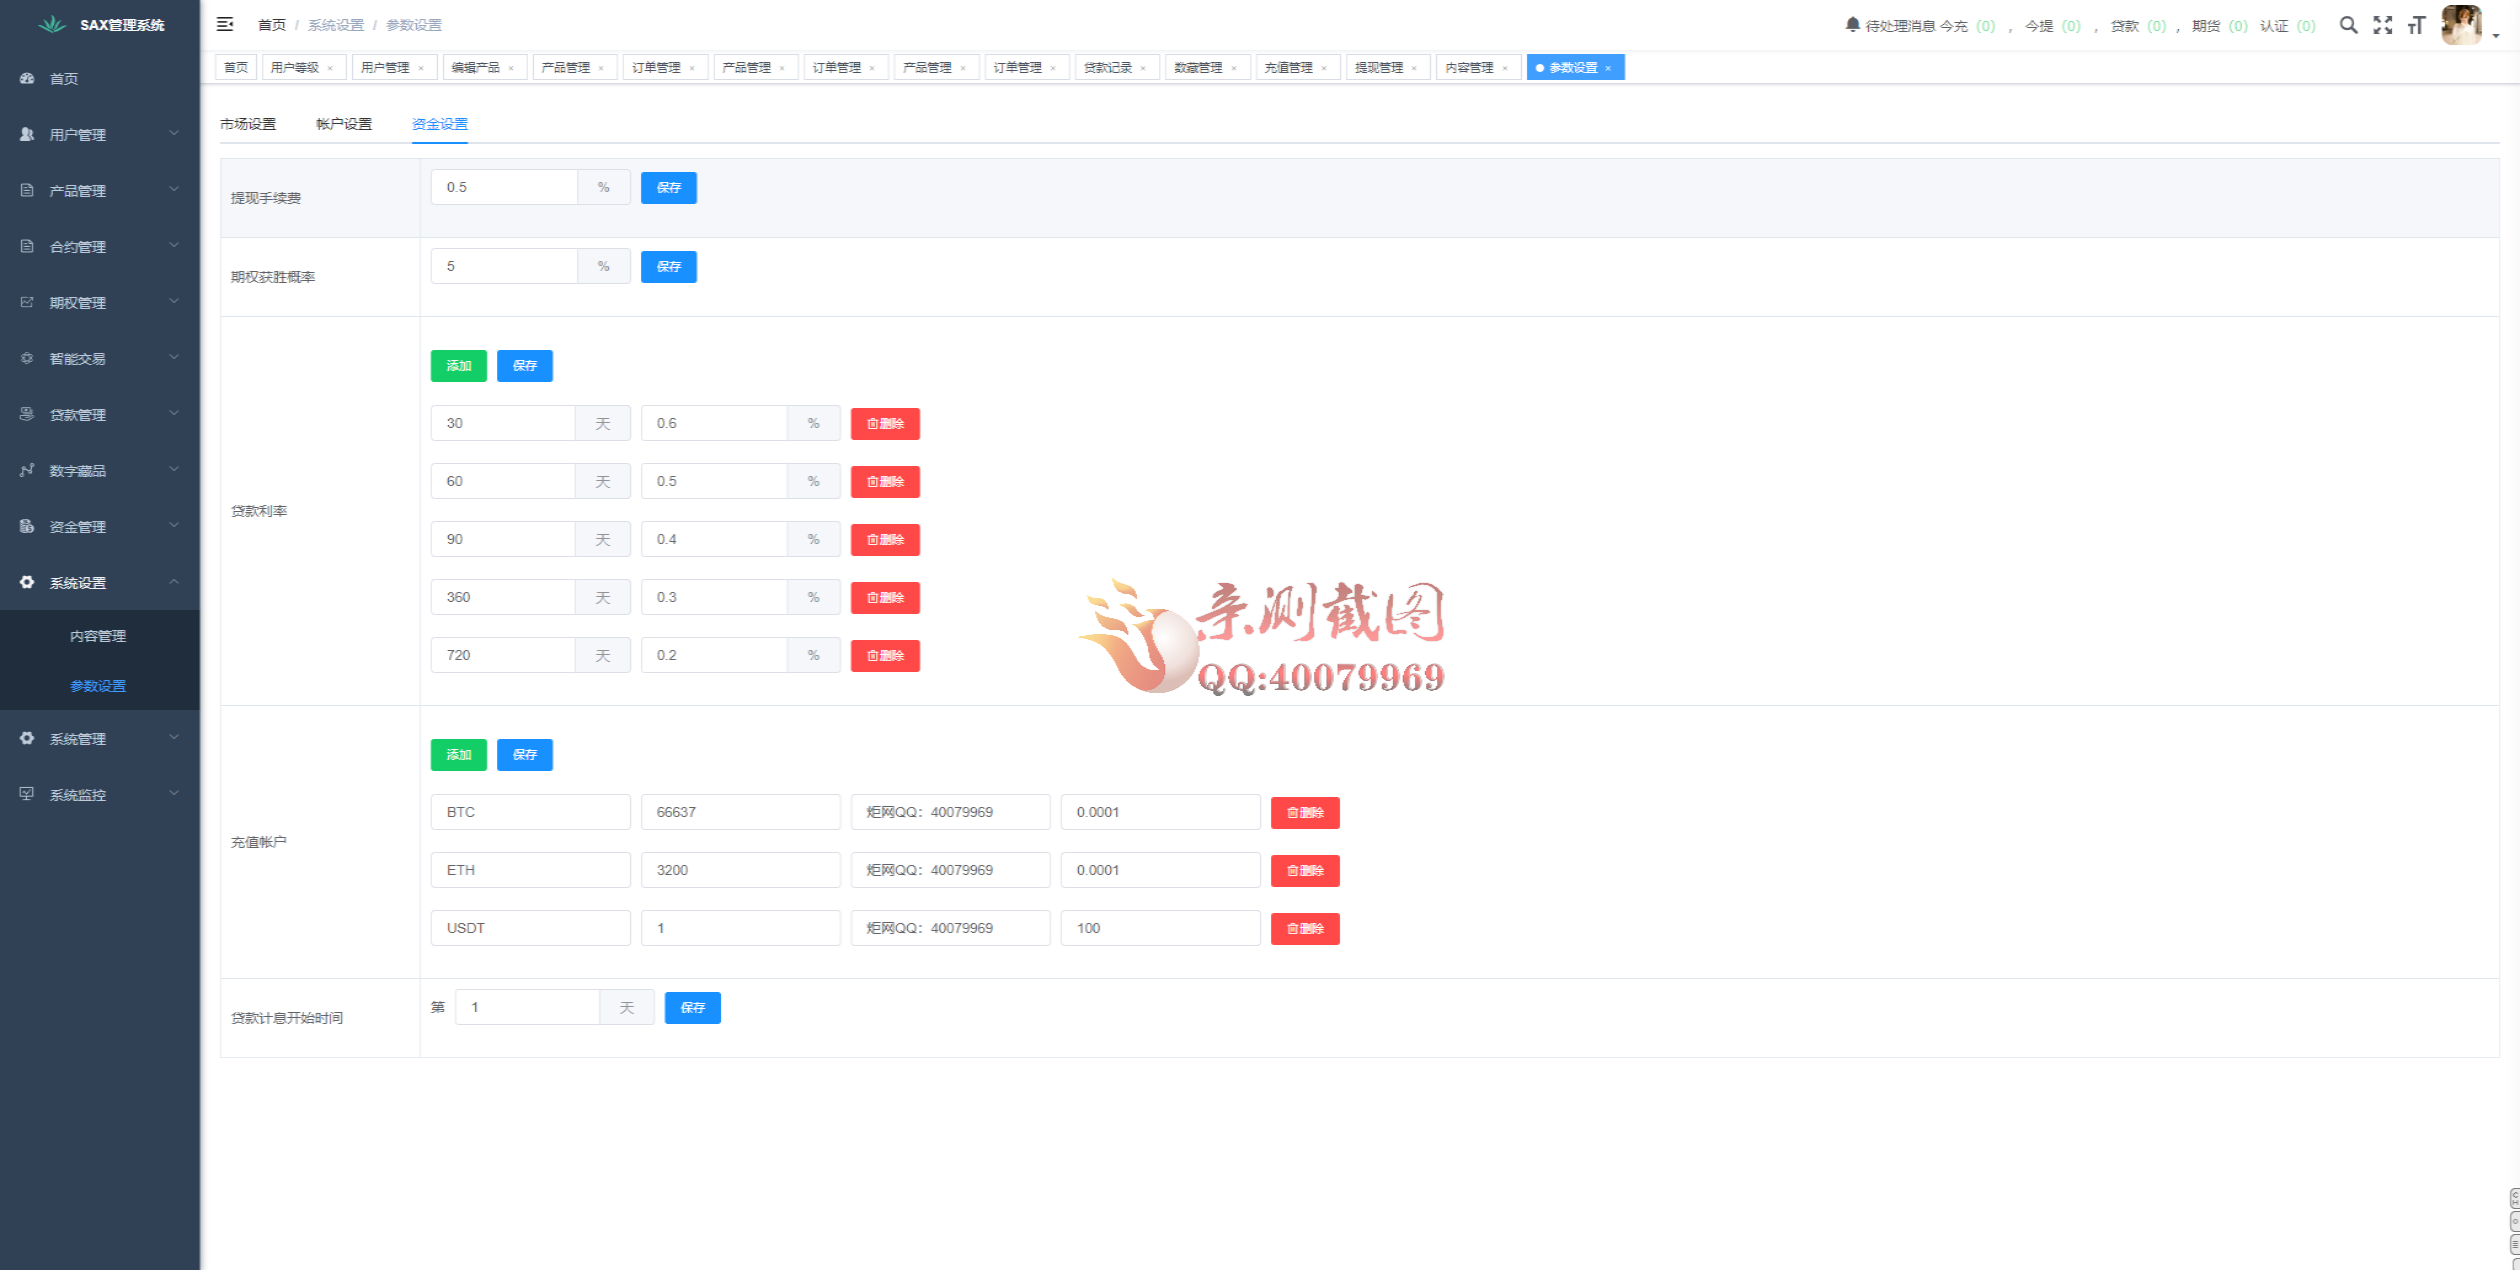
Task: Click the notification bell icon
Action: tap(1852, 25)
